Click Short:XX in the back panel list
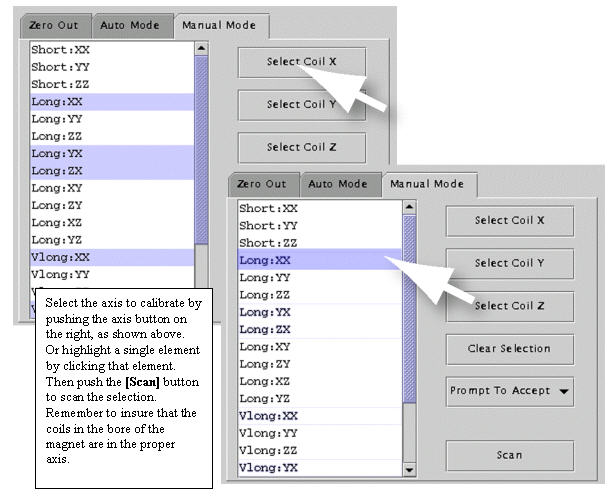 click(110, 49)
